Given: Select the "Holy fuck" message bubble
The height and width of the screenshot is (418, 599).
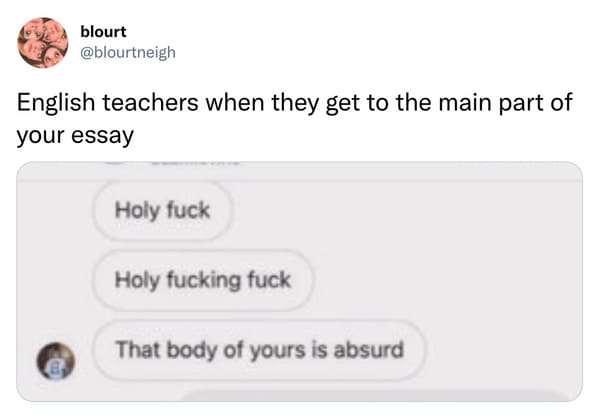Looking at the screenshot, I should 162,211.
